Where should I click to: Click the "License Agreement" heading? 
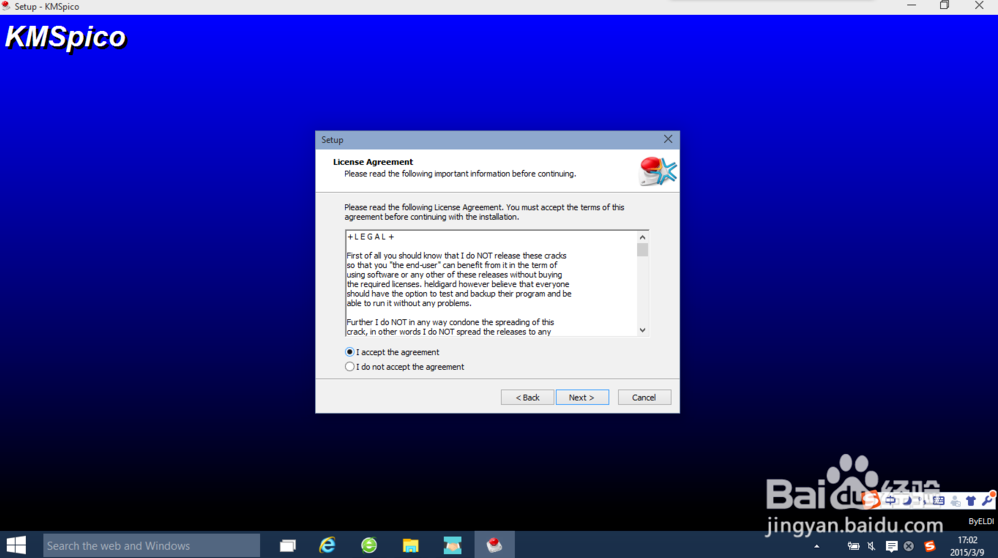click(x=373, y=162)
